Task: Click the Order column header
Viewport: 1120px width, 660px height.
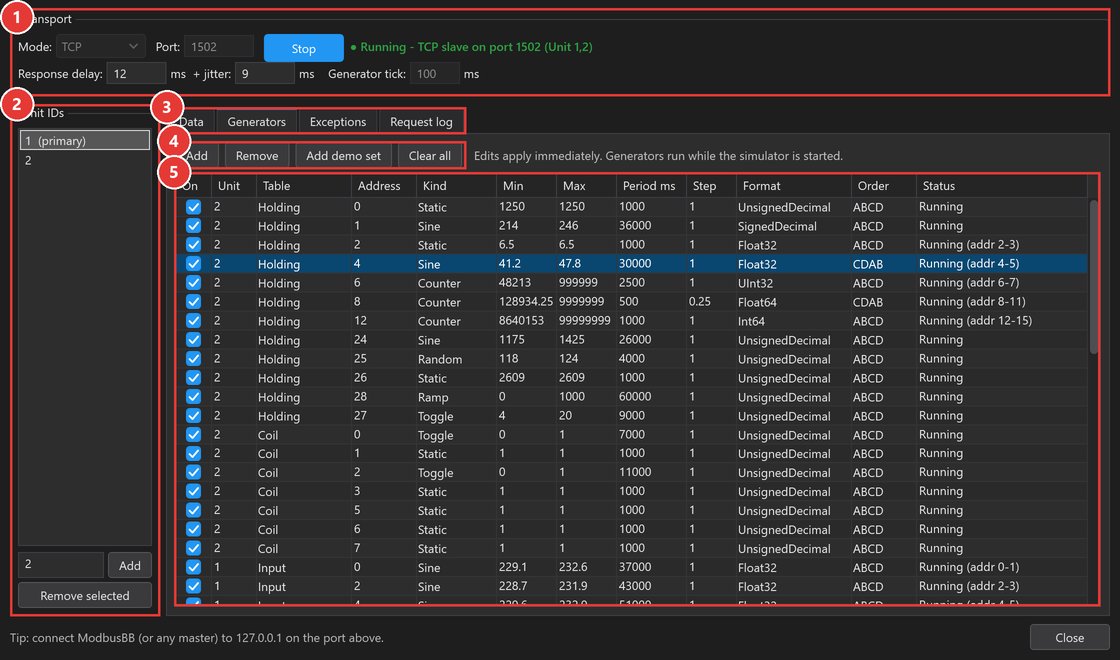Action: click(883, 186)
